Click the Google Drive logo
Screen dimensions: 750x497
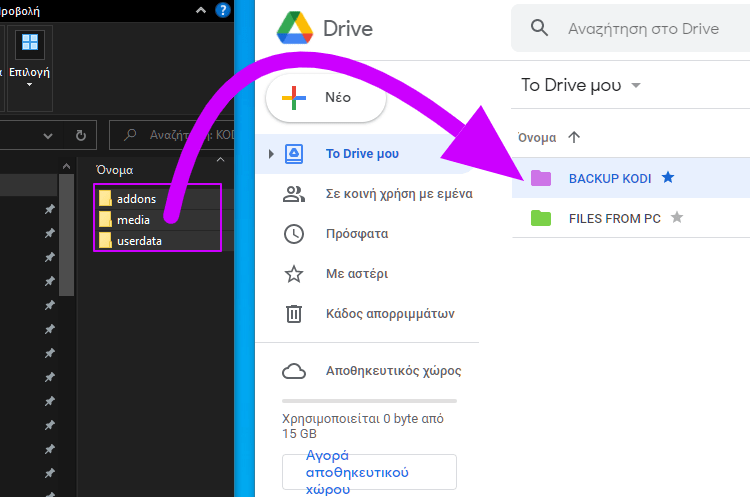tap(295, 29)
